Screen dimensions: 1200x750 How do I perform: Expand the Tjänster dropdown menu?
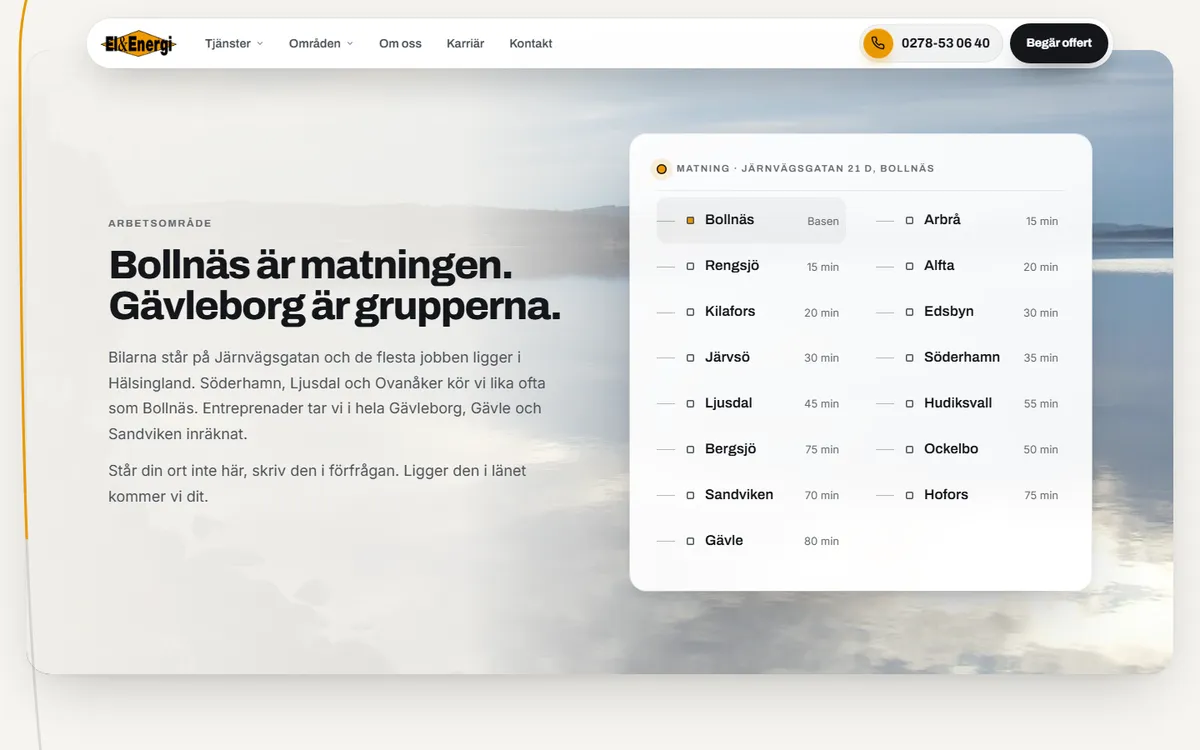[234, 43]
